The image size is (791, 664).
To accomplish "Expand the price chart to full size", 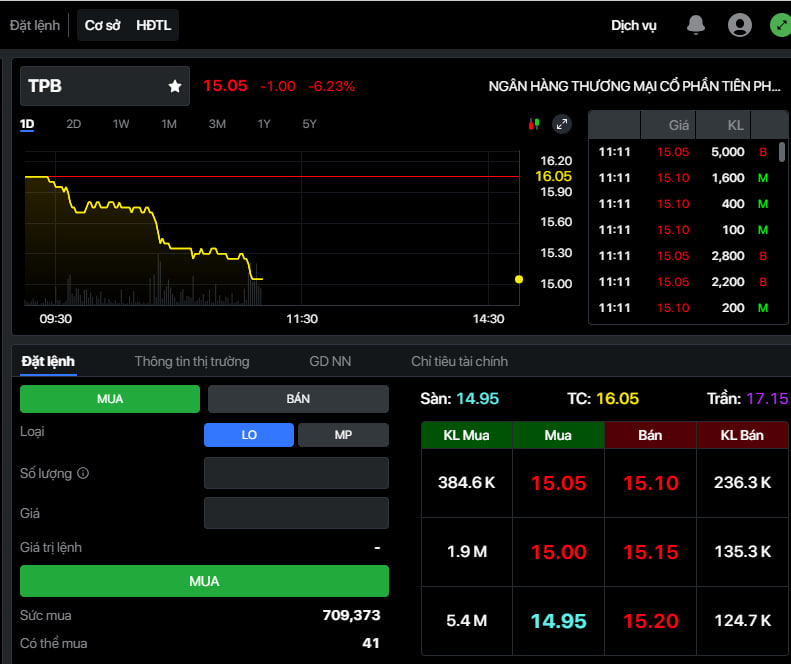I will (562, 124).
